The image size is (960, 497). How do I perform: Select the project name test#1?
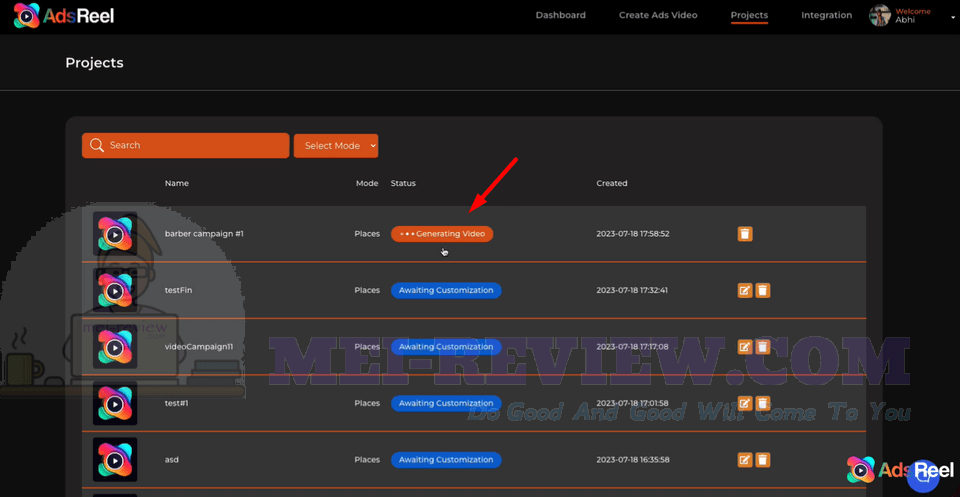[177, 403]
